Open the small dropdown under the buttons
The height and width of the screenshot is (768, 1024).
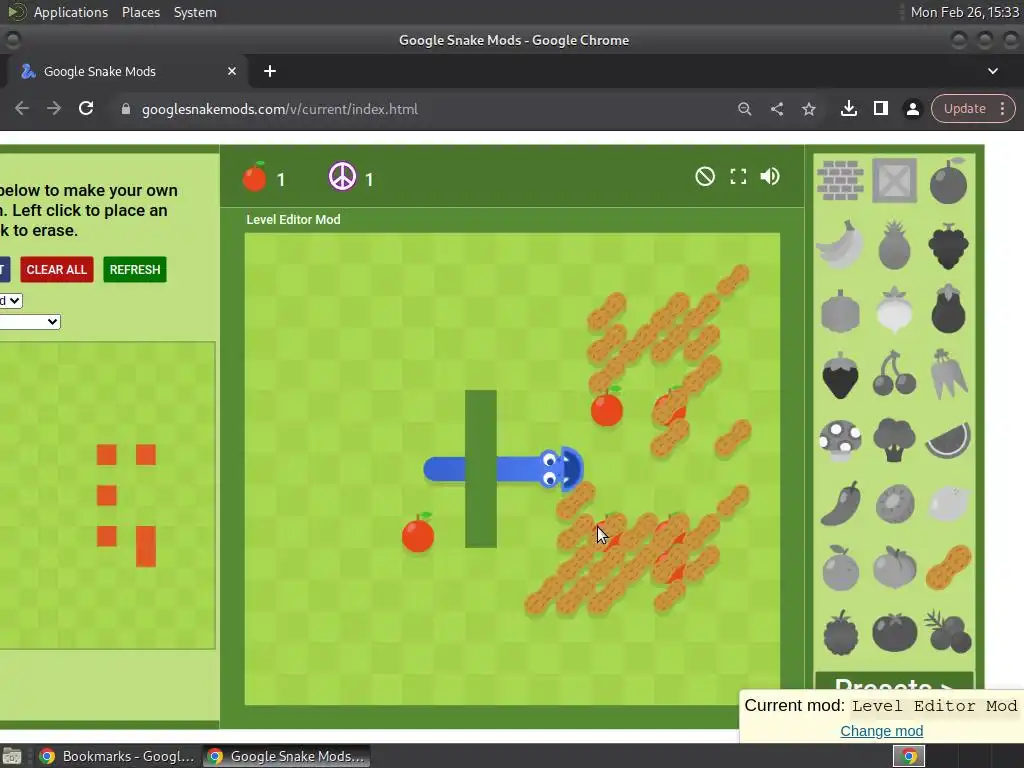11,300
